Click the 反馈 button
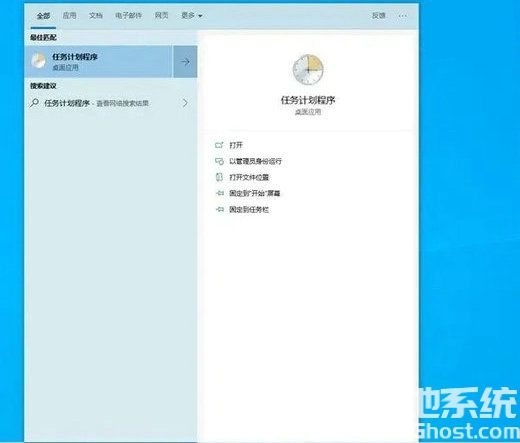The height and width of the screenshot is (443, 520). click(x=379, y=15)
